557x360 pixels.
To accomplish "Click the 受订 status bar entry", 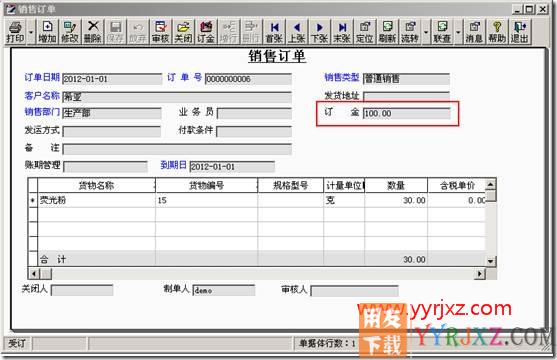I will [x=17, y=343].
